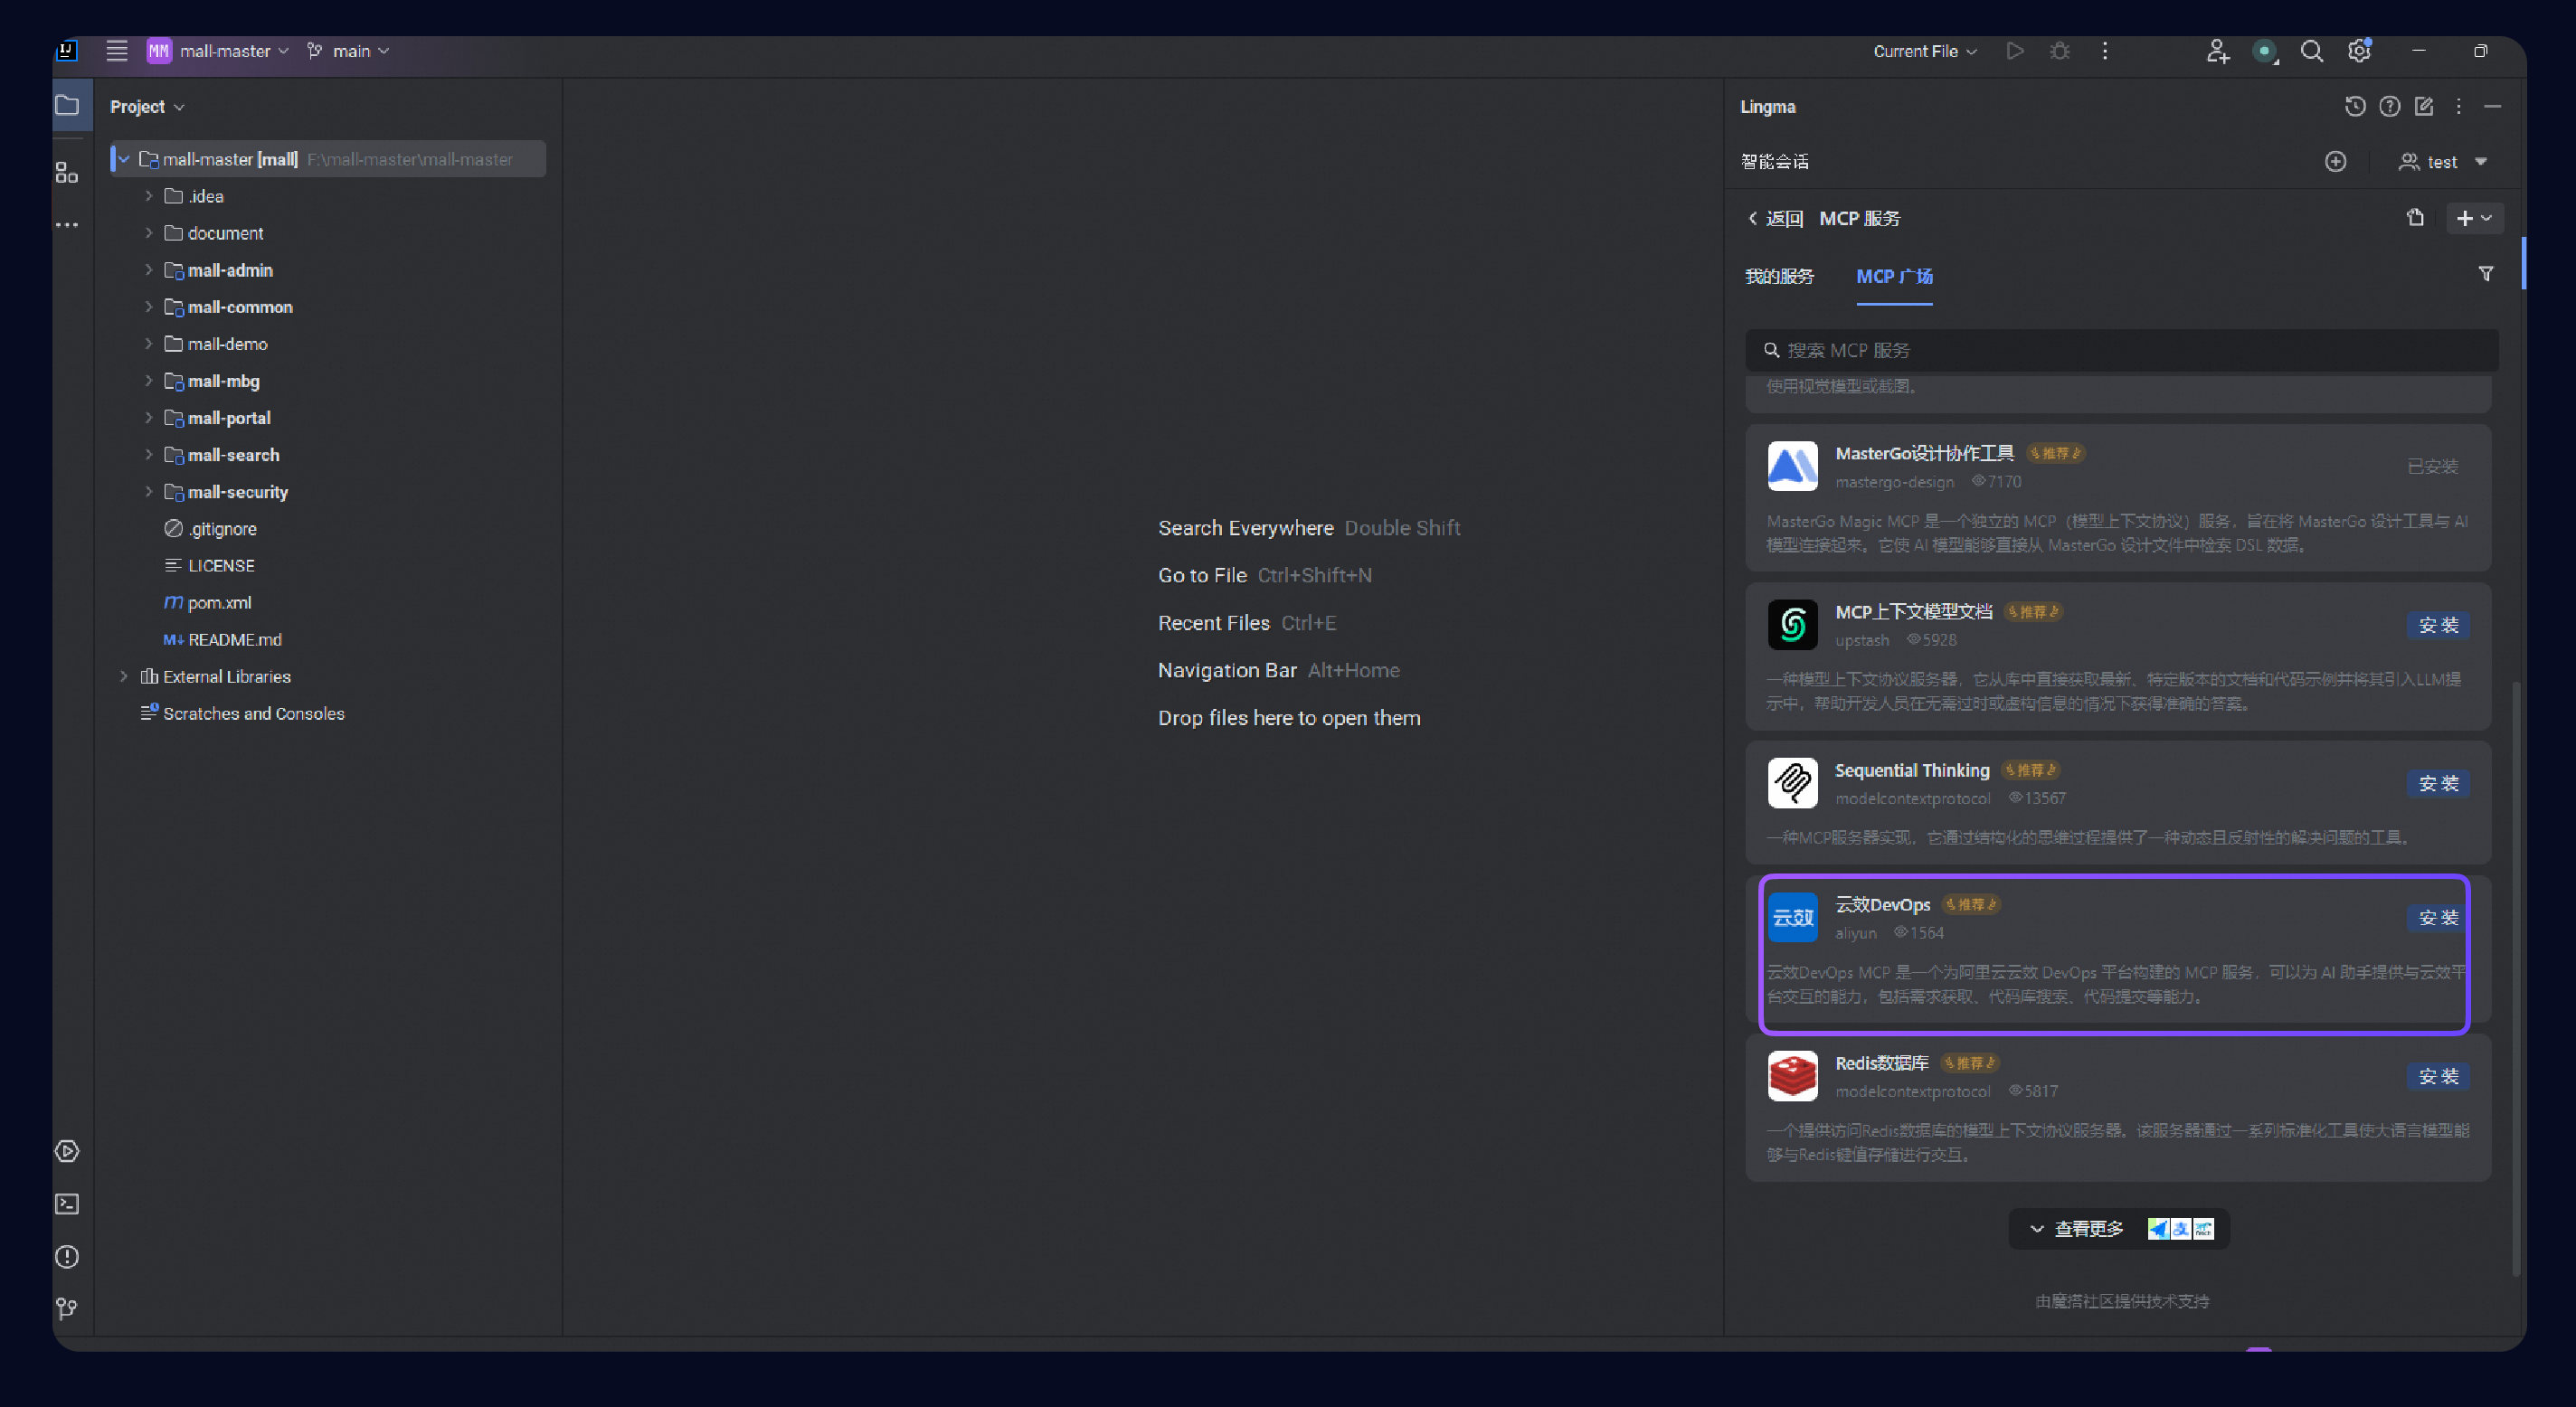Select the mall-search module
2576x1407 pixels.
coord(233,455)
